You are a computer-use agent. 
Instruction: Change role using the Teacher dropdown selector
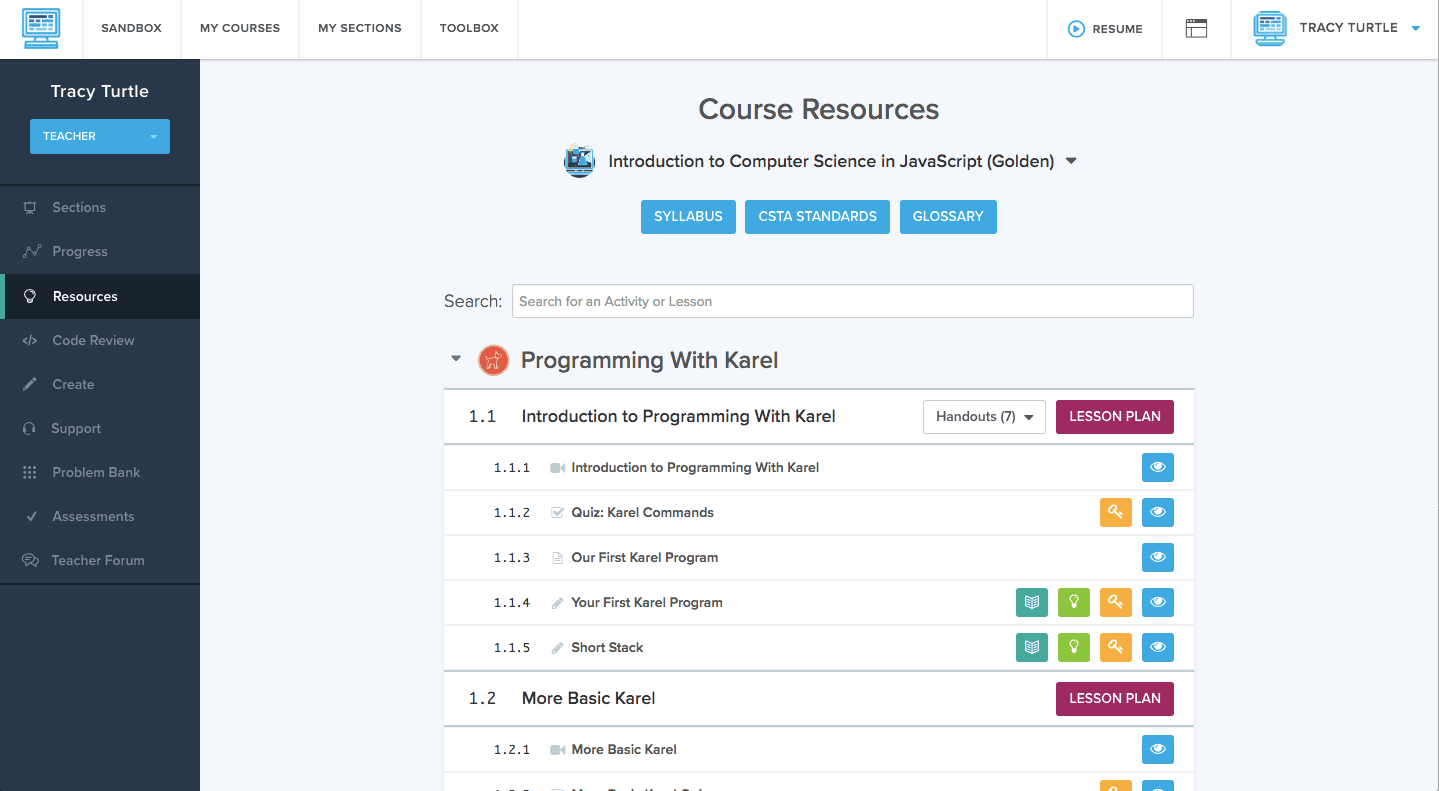(x=99, y=136)
